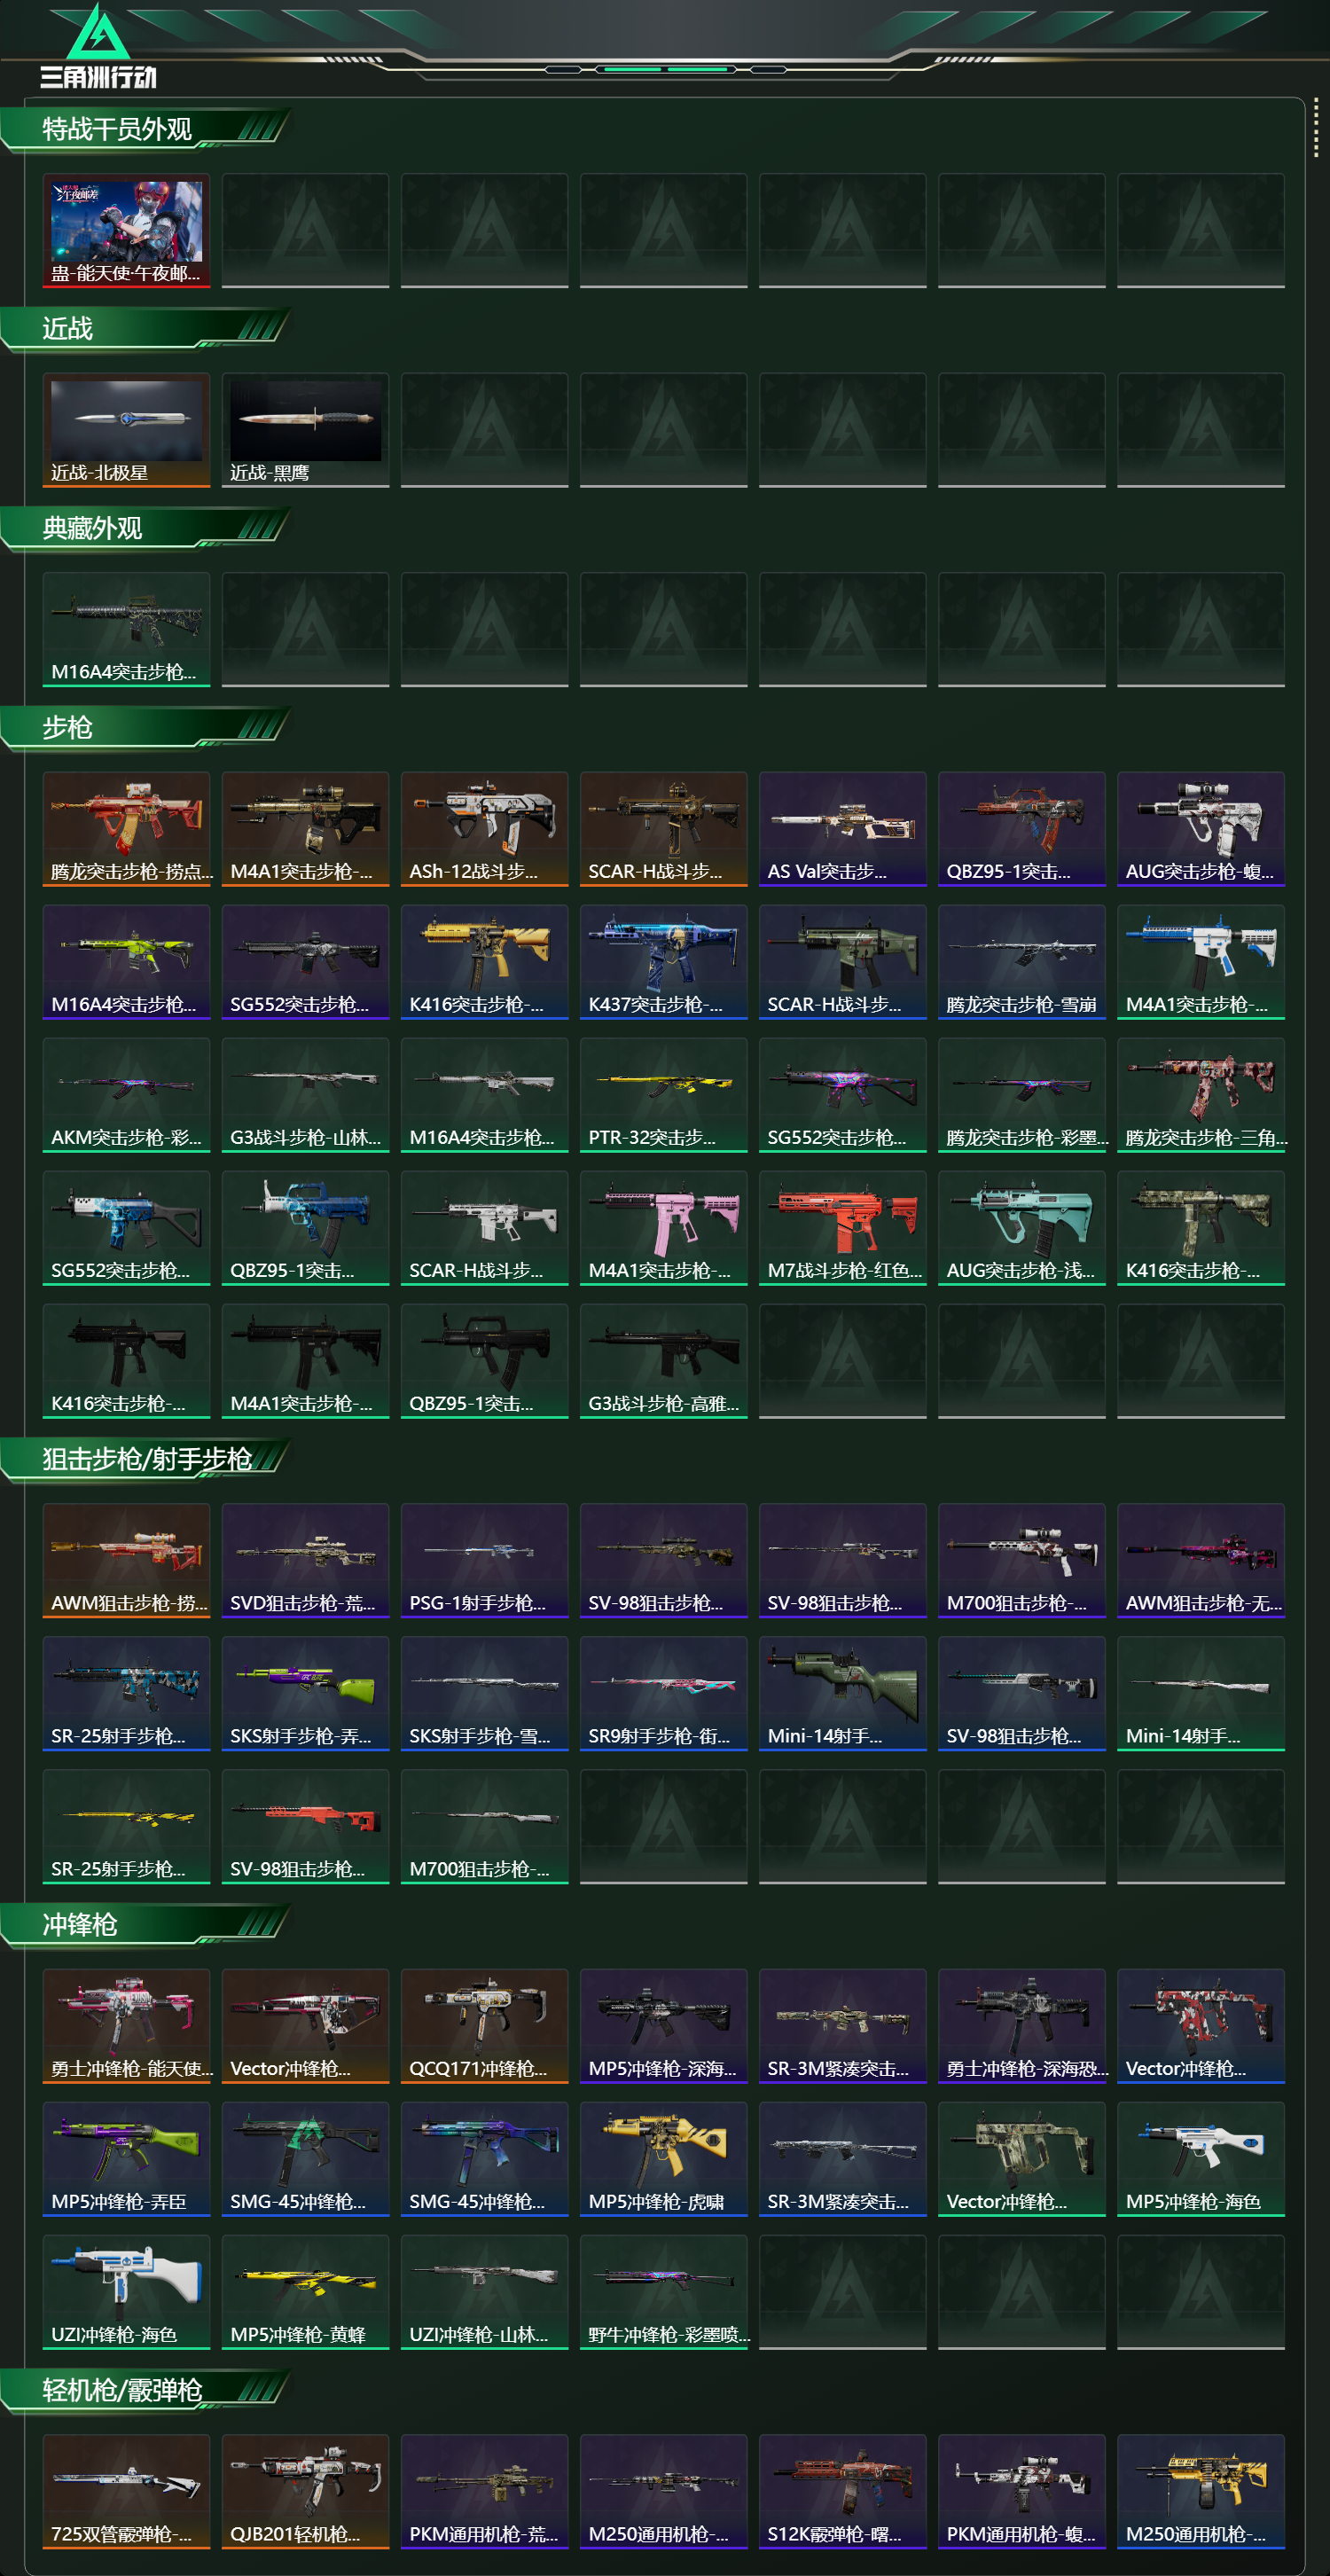Screen dimensions: 1330x2576
Task: Select the 近战-北极星 knife skin
Action: click(x=126, y=430)
